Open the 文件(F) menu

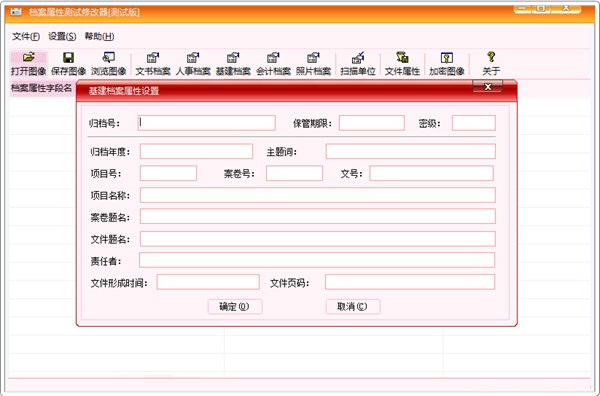(x=26, y=36)
